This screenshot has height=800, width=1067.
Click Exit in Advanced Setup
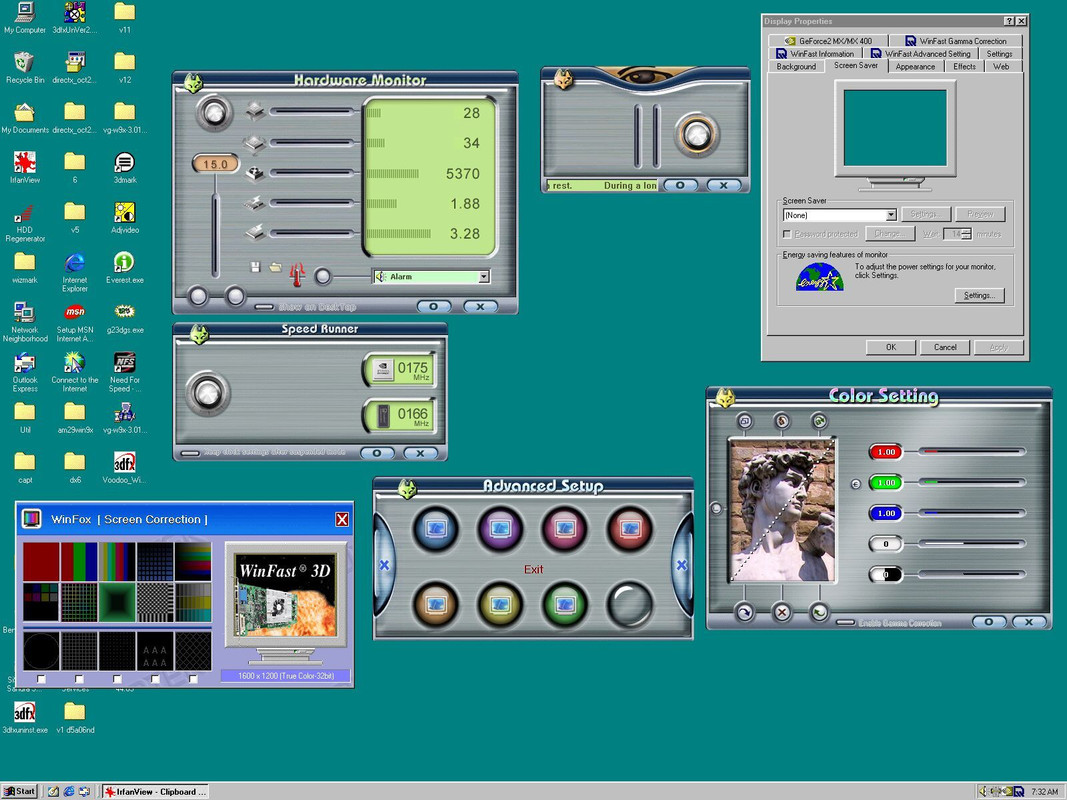tap(534, 569)
